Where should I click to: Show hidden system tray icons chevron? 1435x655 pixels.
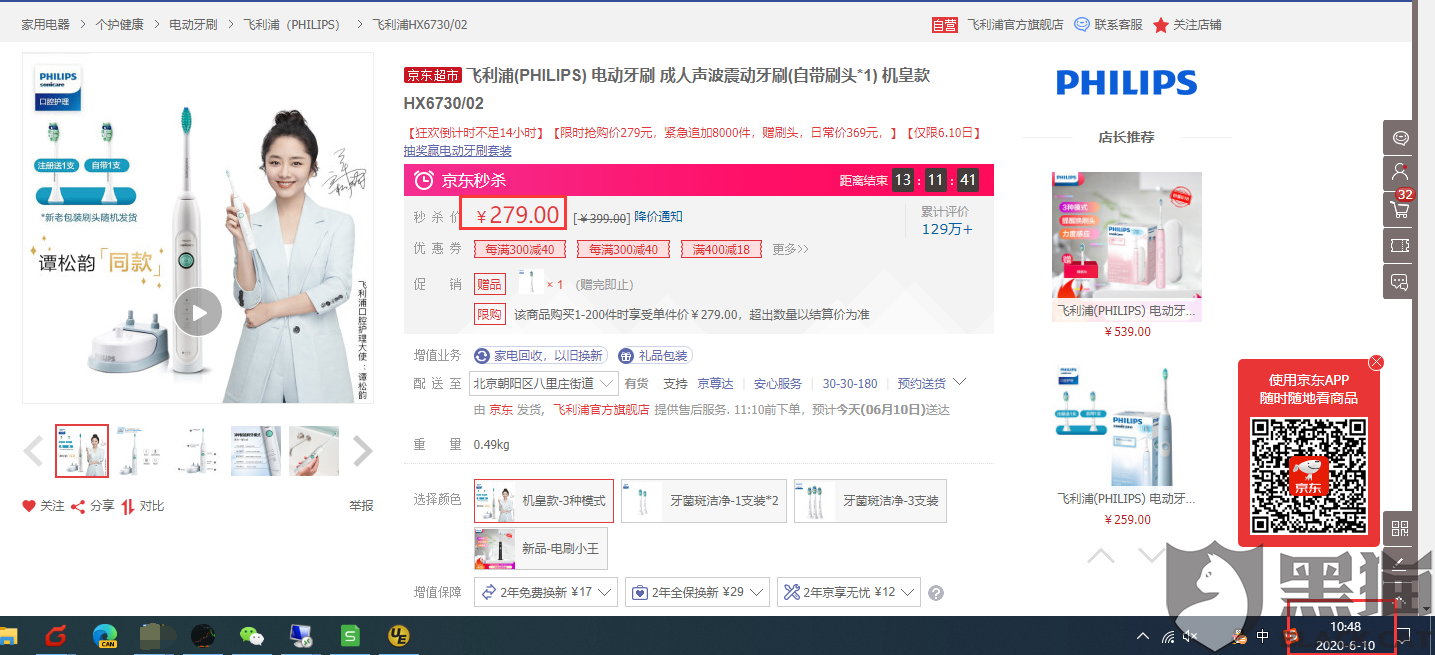pos(1144,636)
